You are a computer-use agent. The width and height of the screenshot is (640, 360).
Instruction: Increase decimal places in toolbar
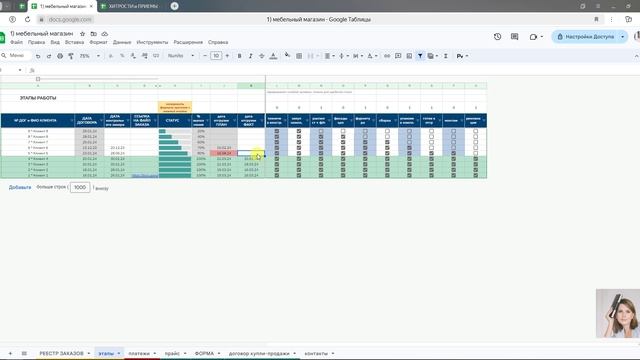tap(144, 56)
